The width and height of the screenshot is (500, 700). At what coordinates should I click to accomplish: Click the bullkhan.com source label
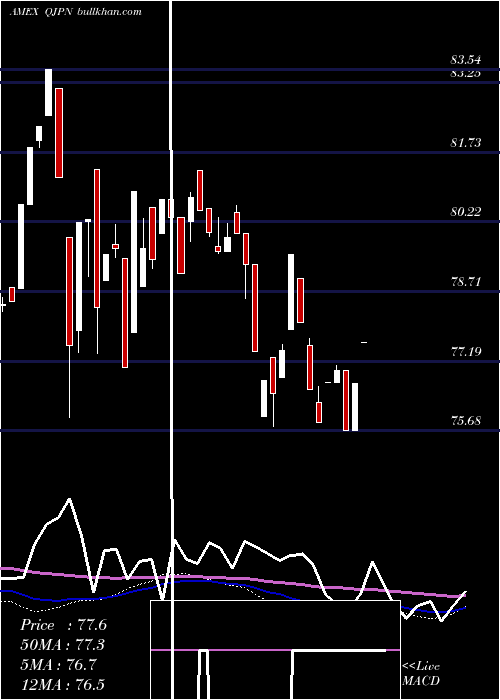tap(107, 12)
